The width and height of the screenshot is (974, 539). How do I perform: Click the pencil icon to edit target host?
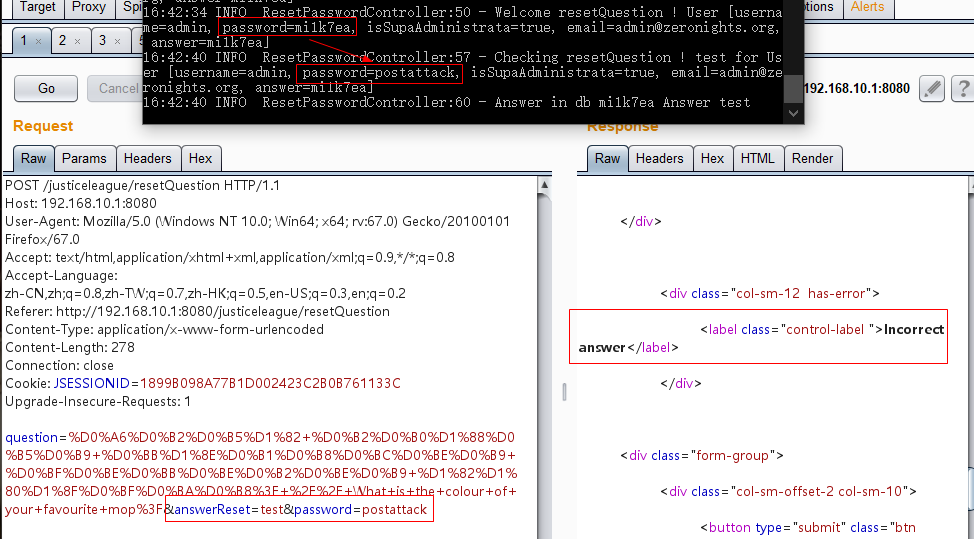tap(931, 89)
